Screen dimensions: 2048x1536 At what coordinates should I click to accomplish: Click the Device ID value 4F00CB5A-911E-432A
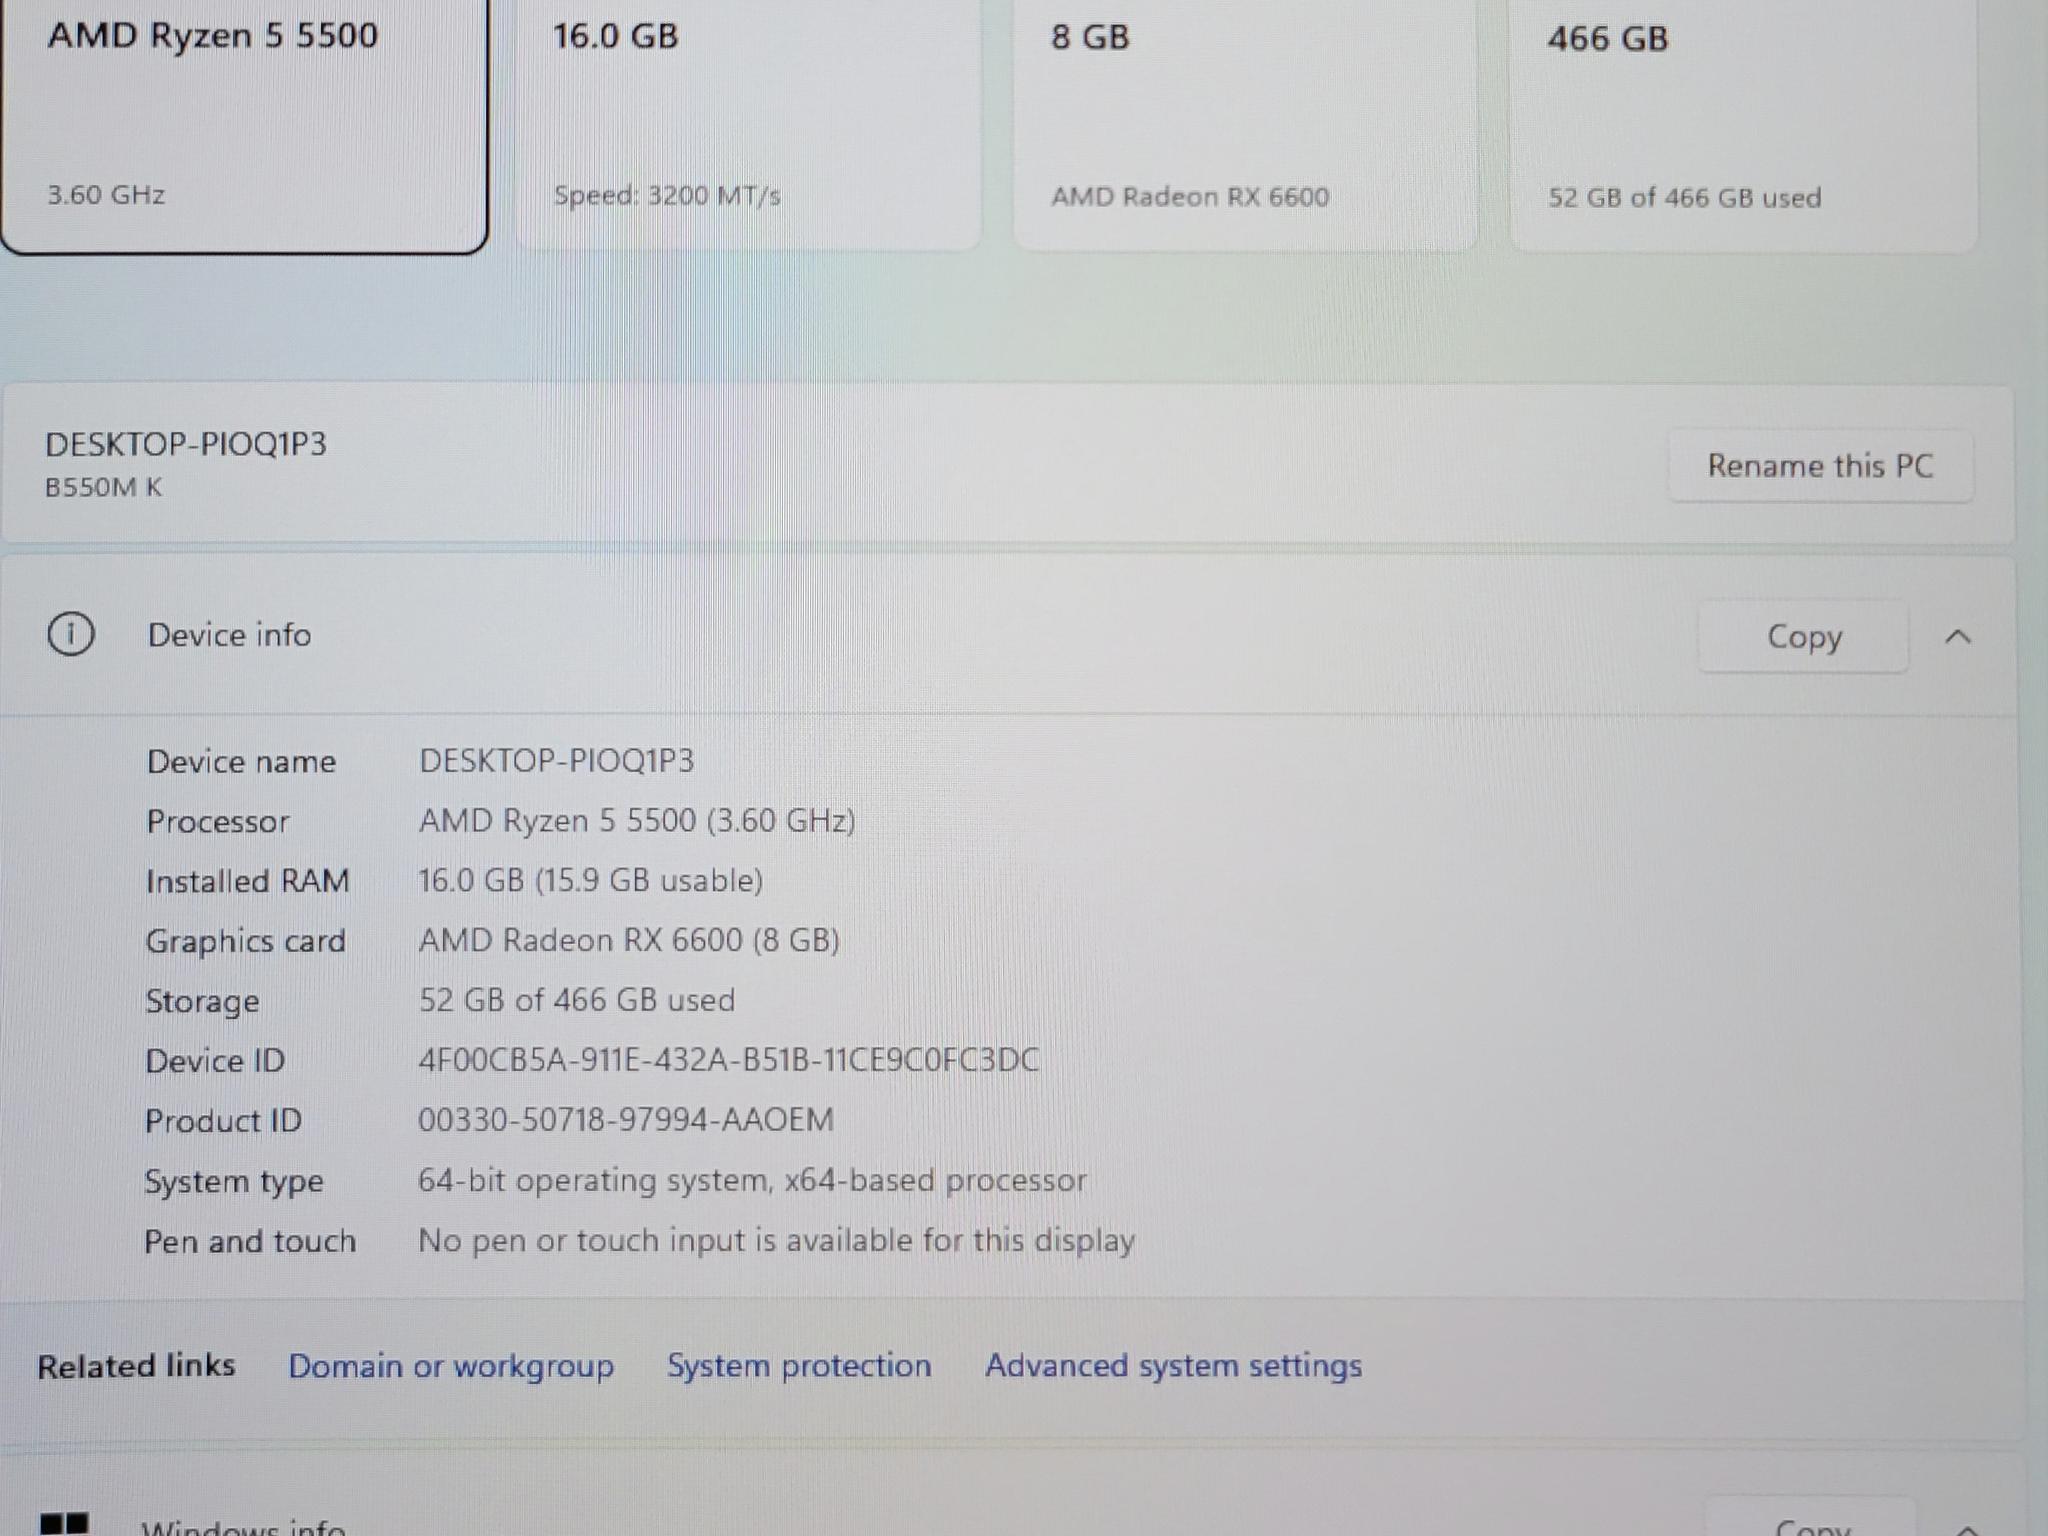pos(729,1060)
